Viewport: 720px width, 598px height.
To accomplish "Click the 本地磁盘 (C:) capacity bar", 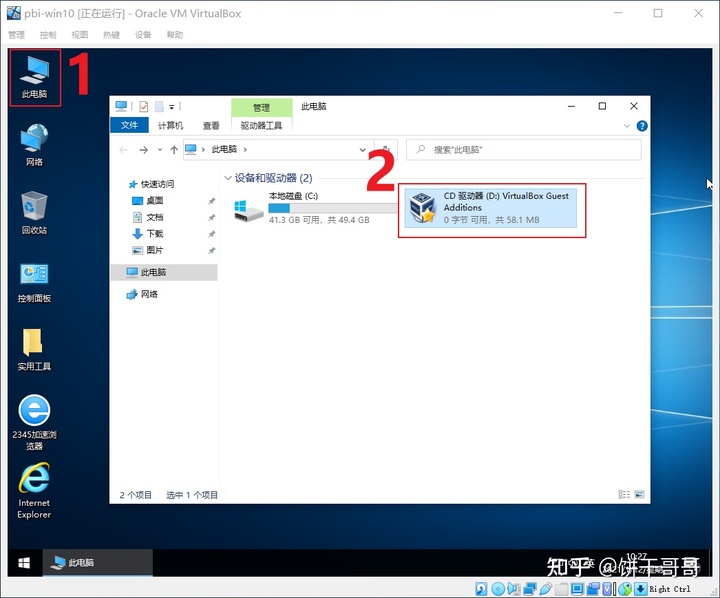I will 332,208.
